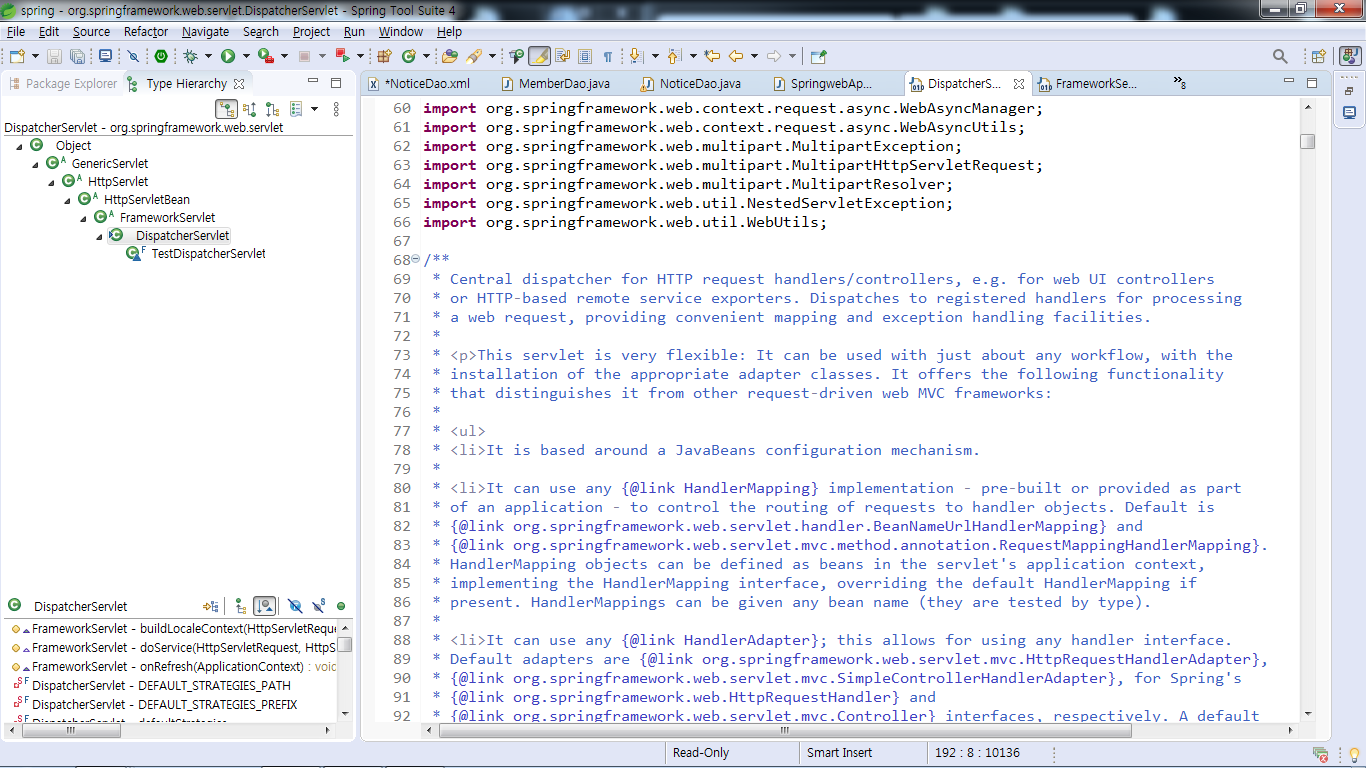
Task: Open the Refactor menu
Action: point(146,32)
